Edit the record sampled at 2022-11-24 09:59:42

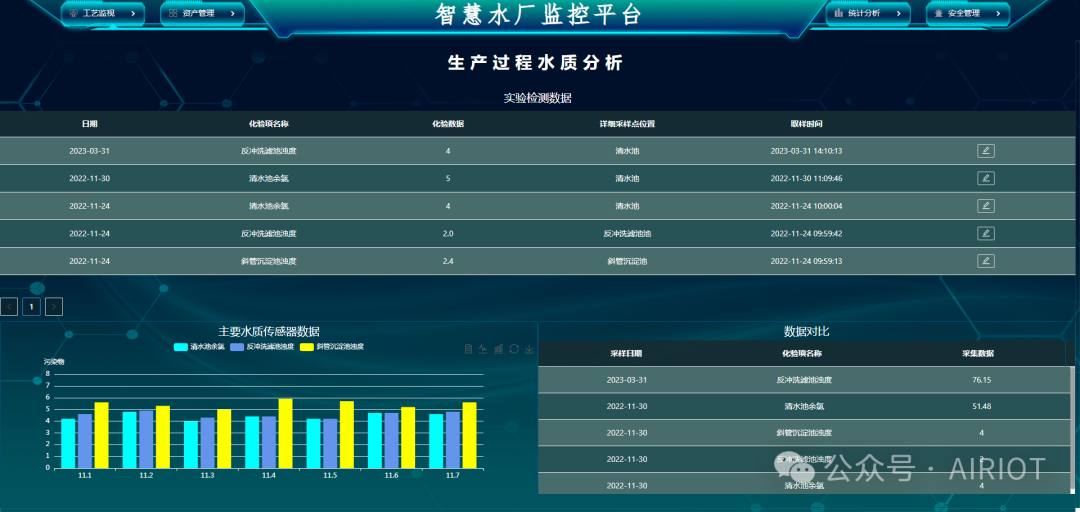pyautogui.click(x=985, y=234)
